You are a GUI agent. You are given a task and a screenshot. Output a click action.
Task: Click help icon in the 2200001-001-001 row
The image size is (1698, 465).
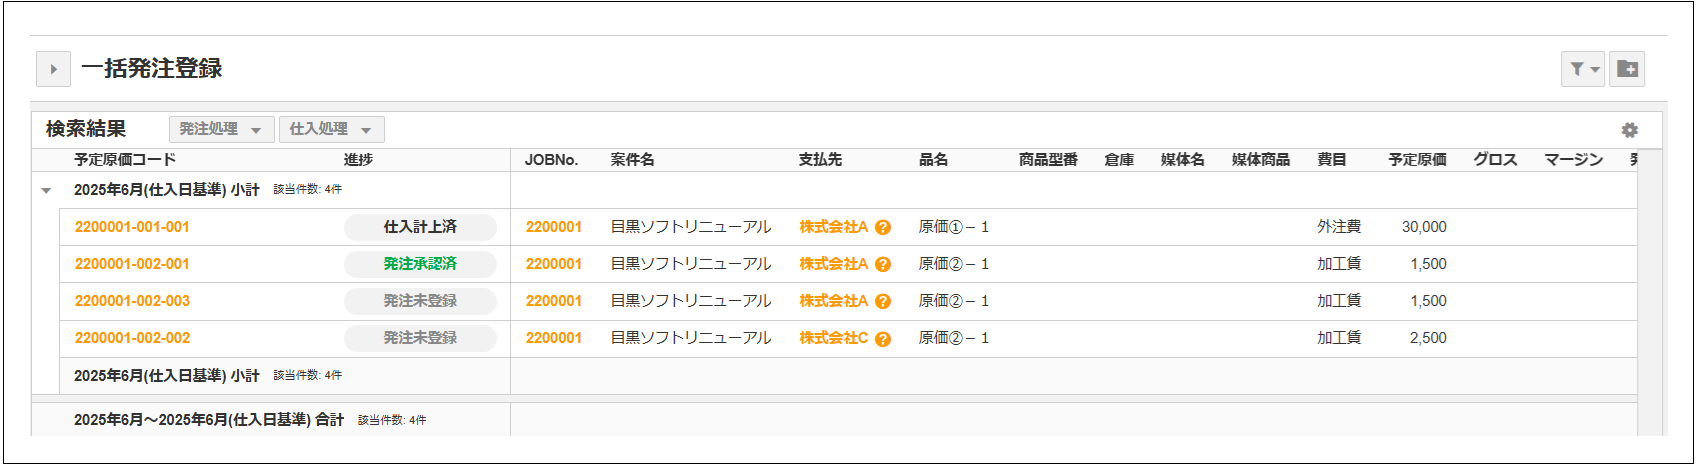[883, 228]
